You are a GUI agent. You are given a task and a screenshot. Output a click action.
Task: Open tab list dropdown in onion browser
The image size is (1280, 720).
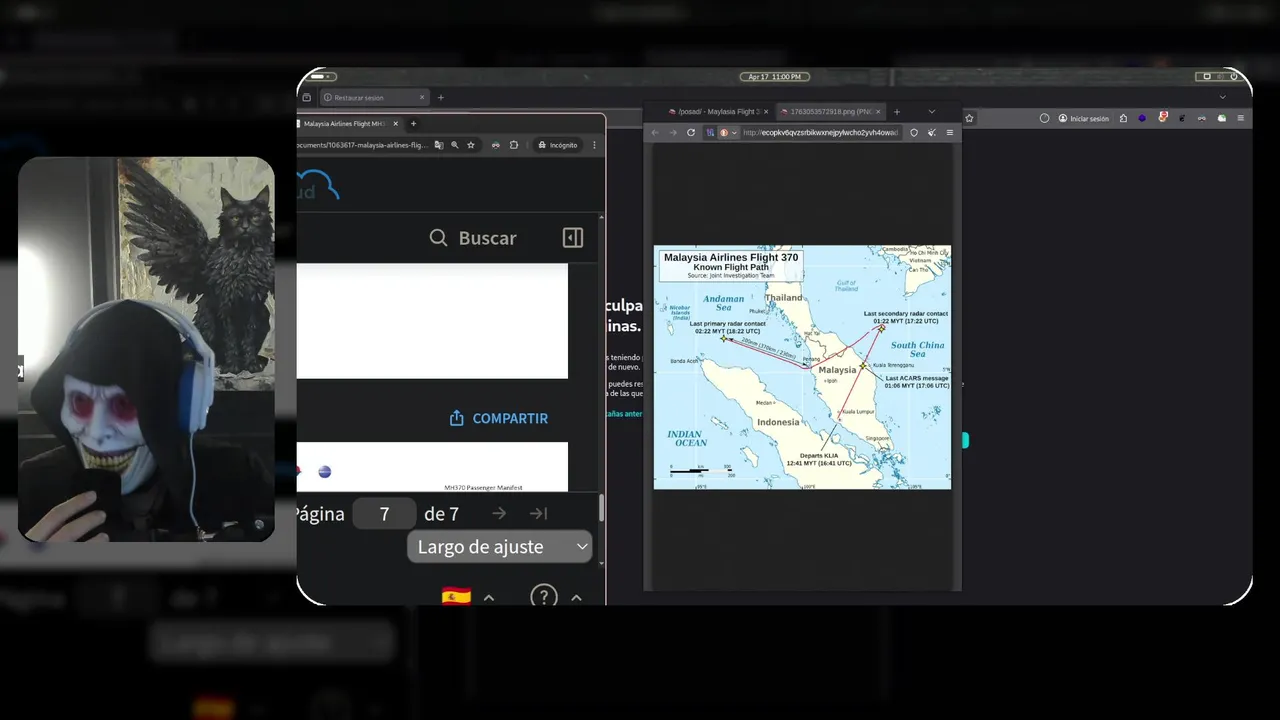(932, 112)
